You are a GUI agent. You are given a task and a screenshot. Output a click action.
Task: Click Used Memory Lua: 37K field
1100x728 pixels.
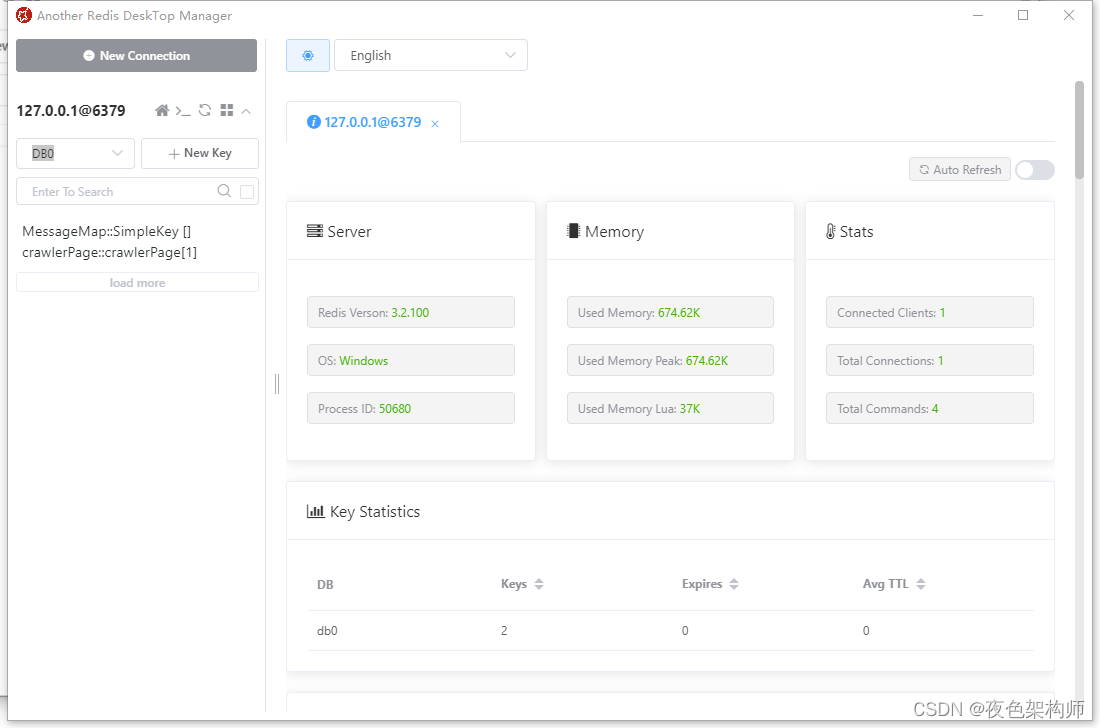670,408
